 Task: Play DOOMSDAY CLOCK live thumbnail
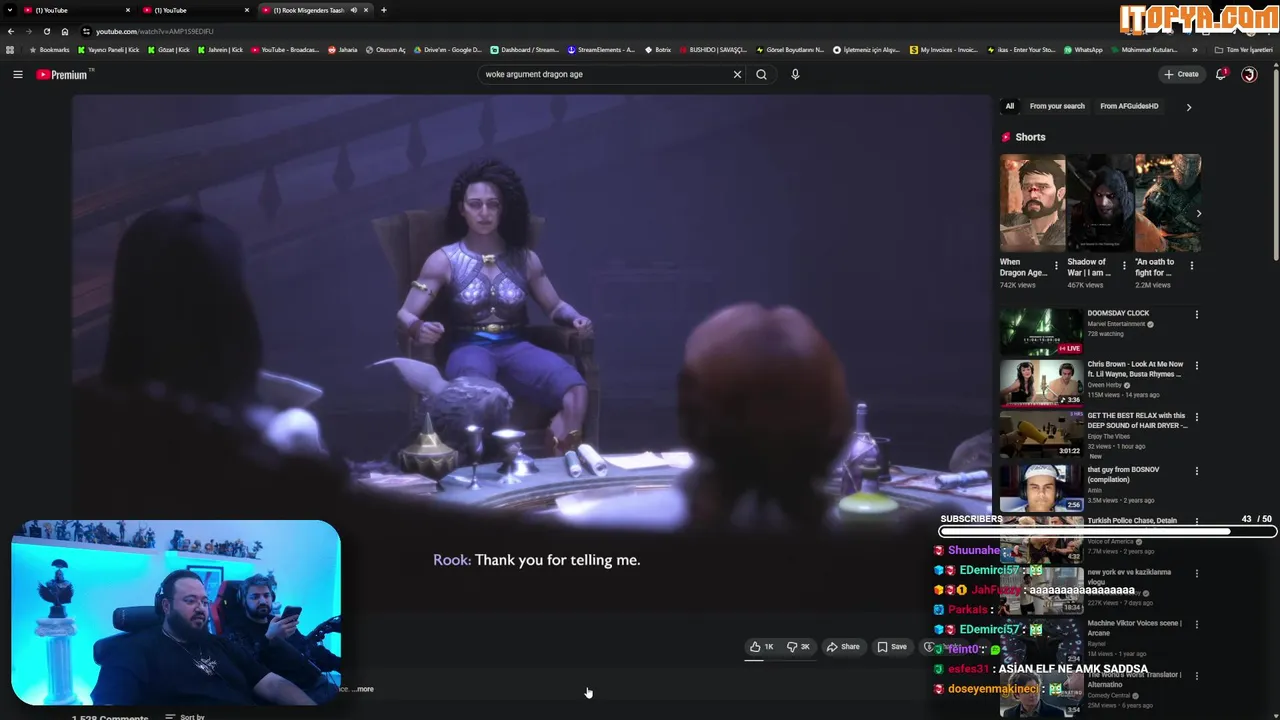click(1041, 331)
